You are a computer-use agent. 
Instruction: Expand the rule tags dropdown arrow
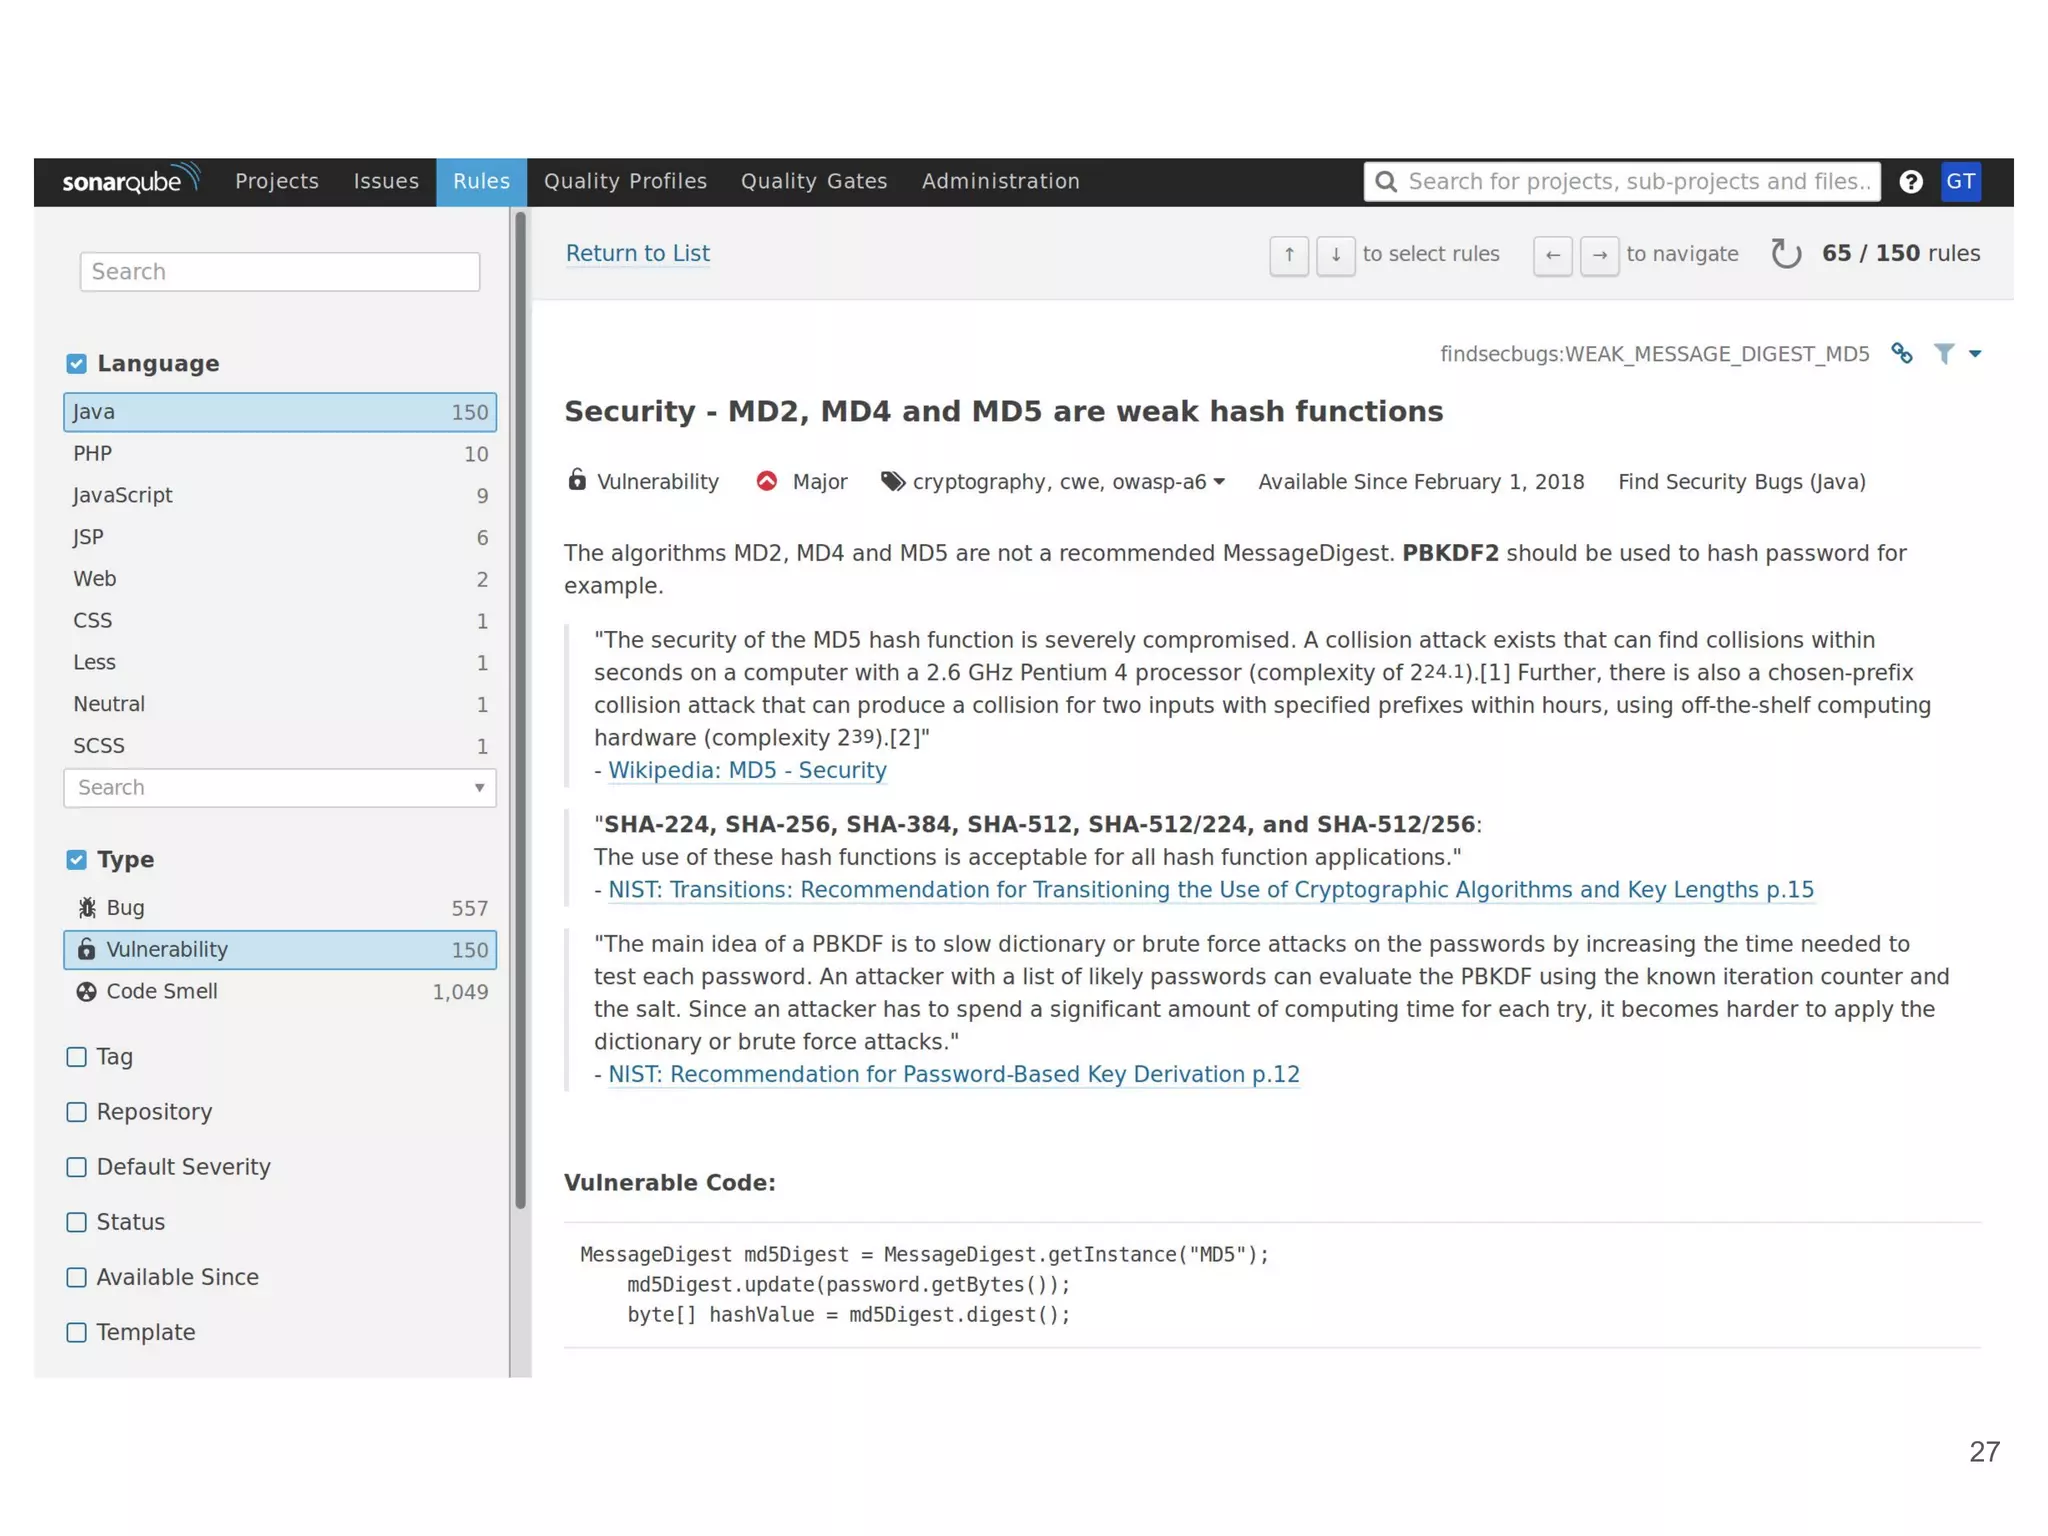point(1219,482)
